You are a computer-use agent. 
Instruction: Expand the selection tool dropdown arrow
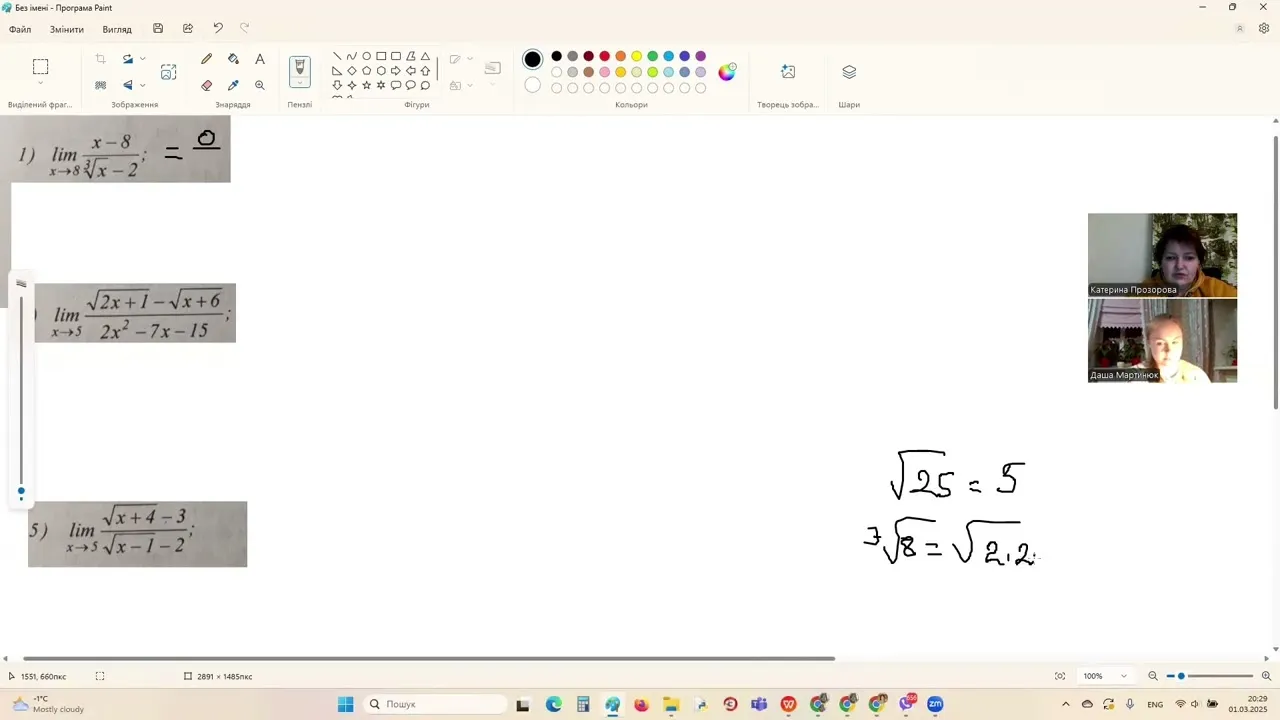point(40,84)
